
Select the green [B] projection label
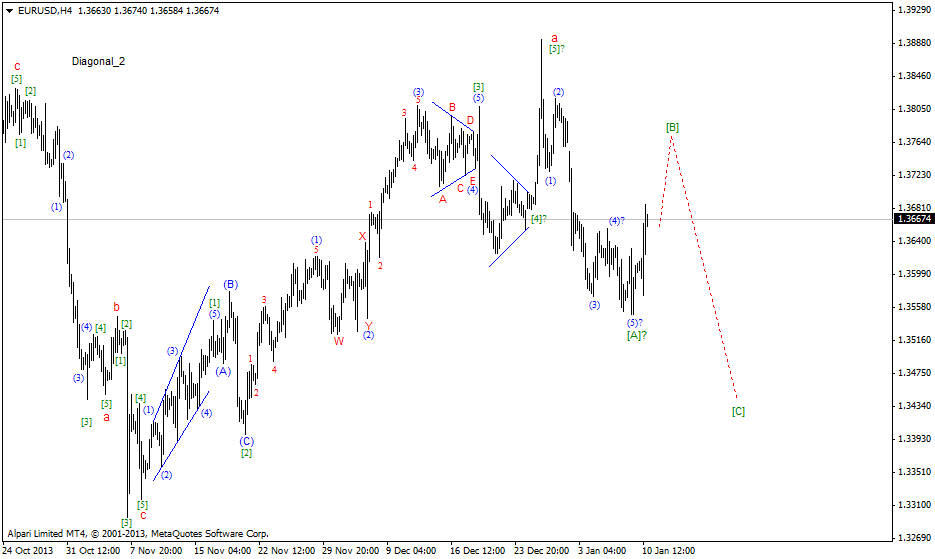672,128
